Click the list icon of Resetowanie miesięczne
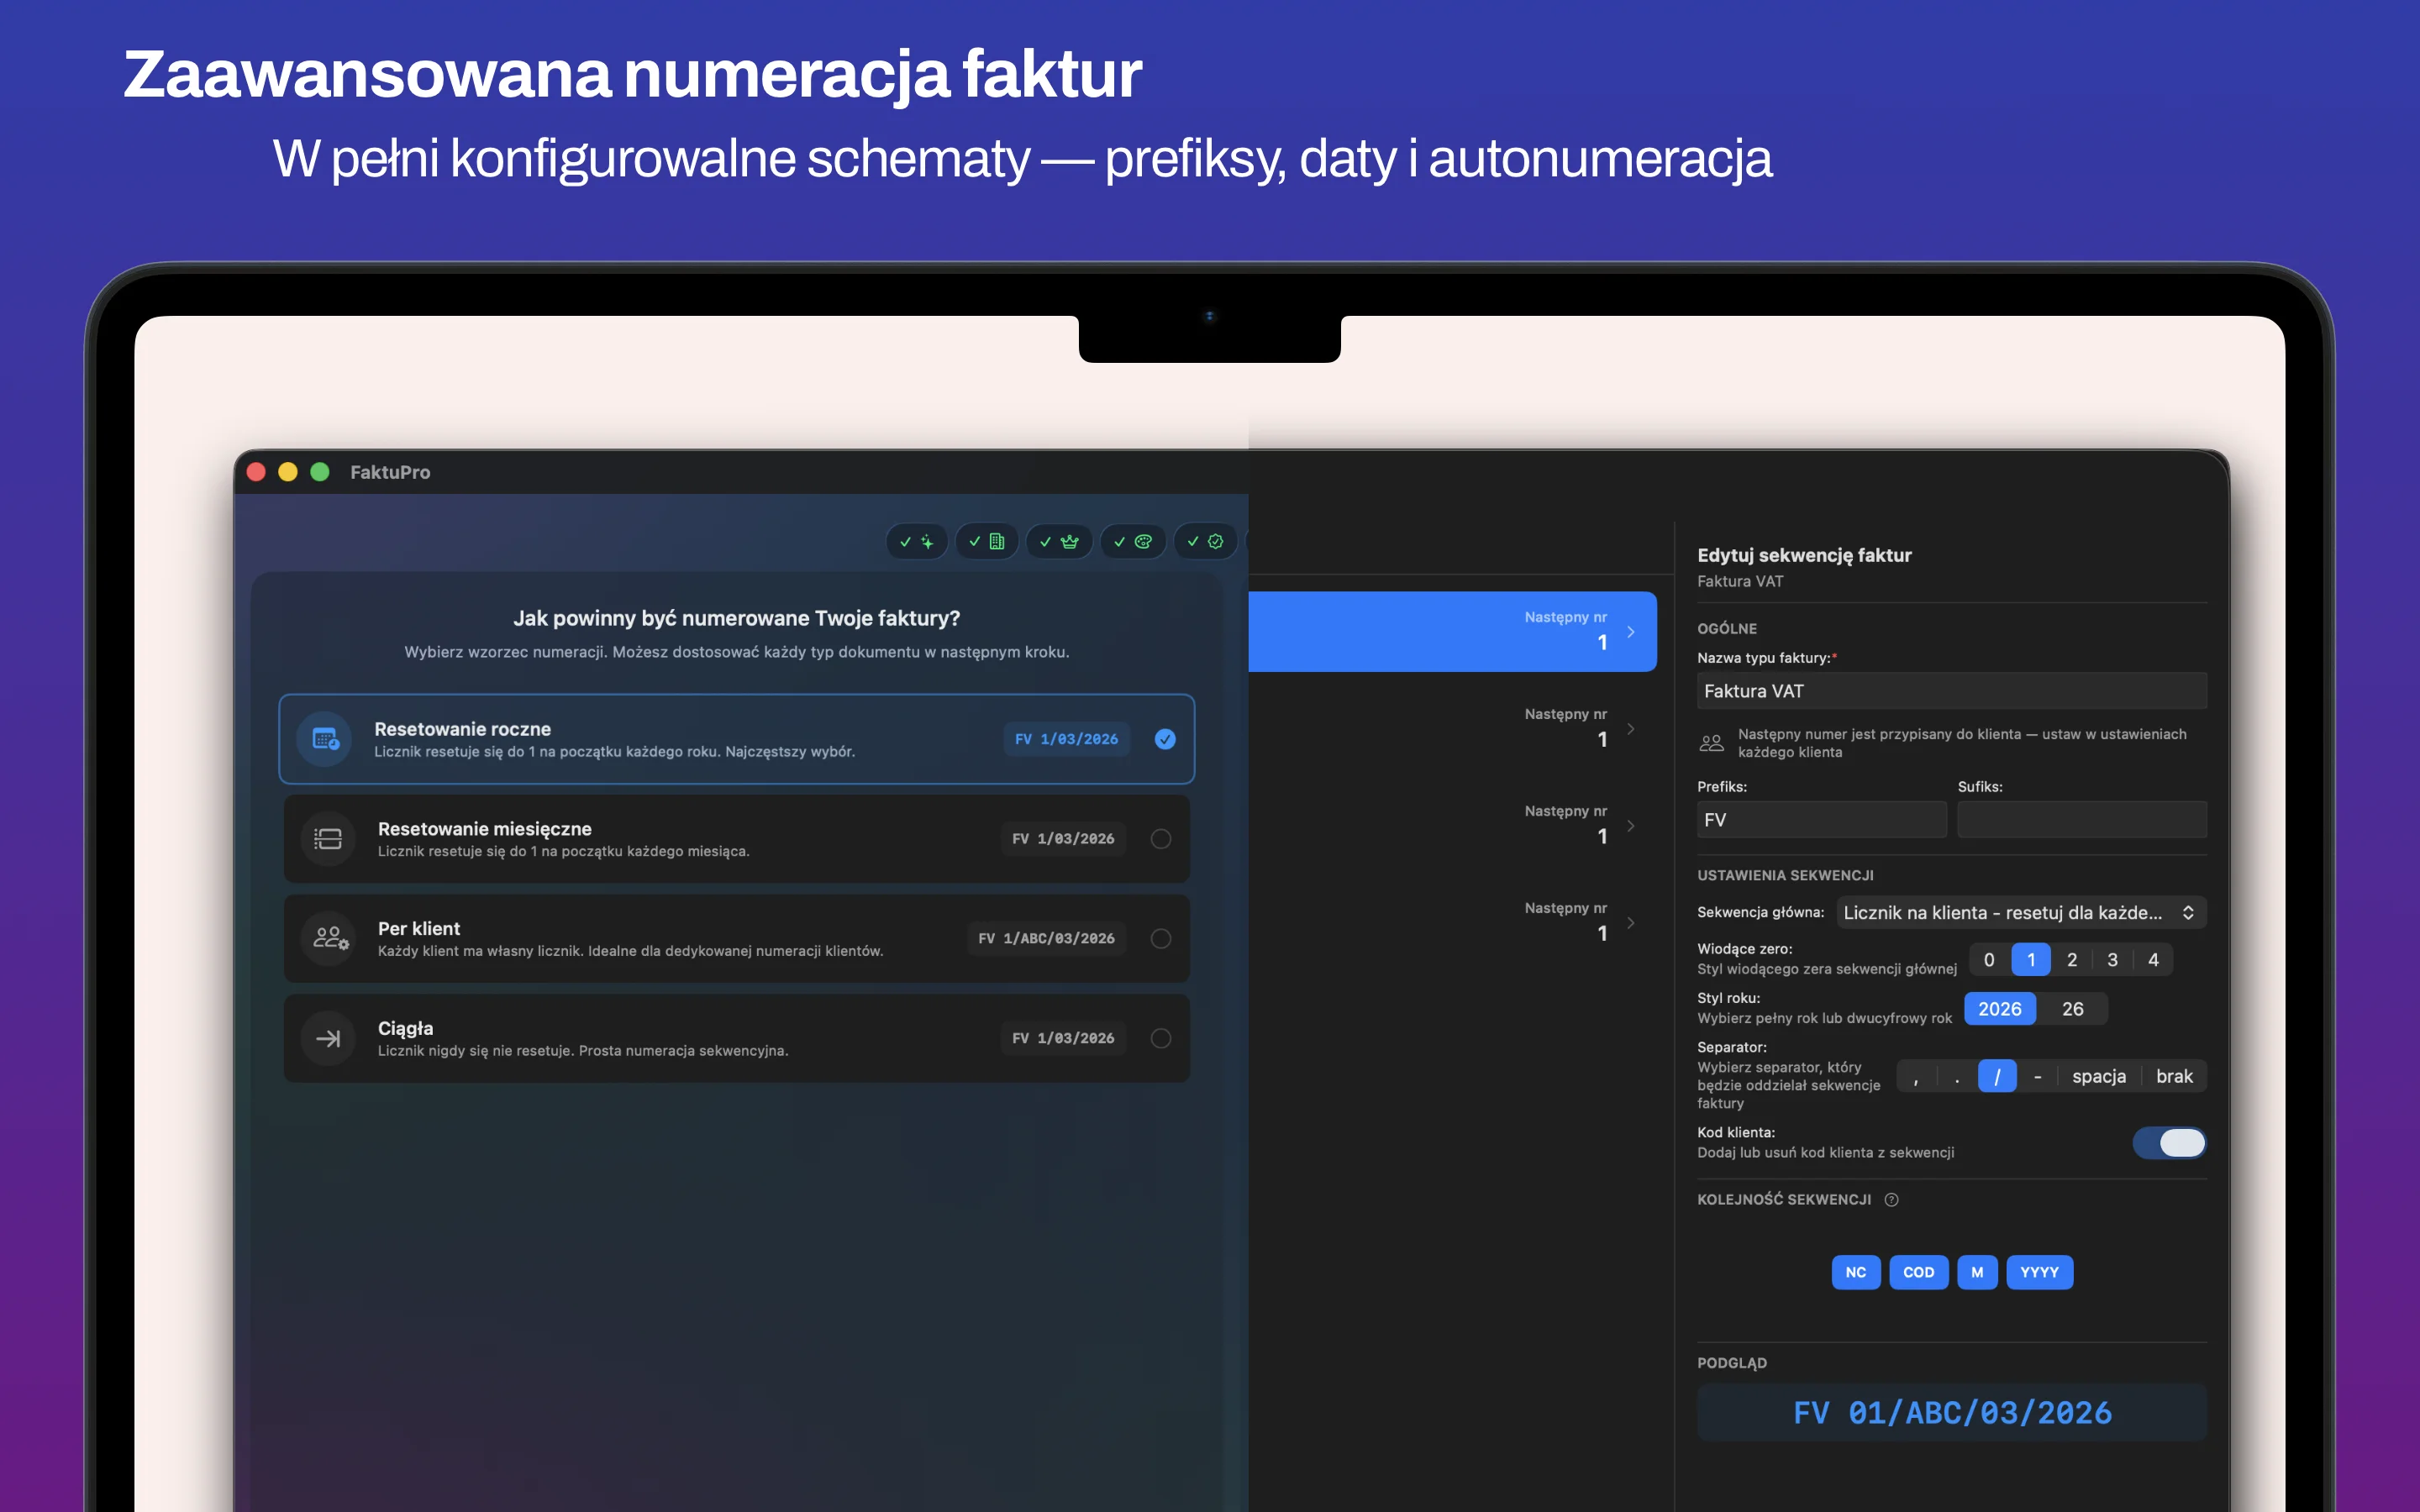 pos(328,839)
